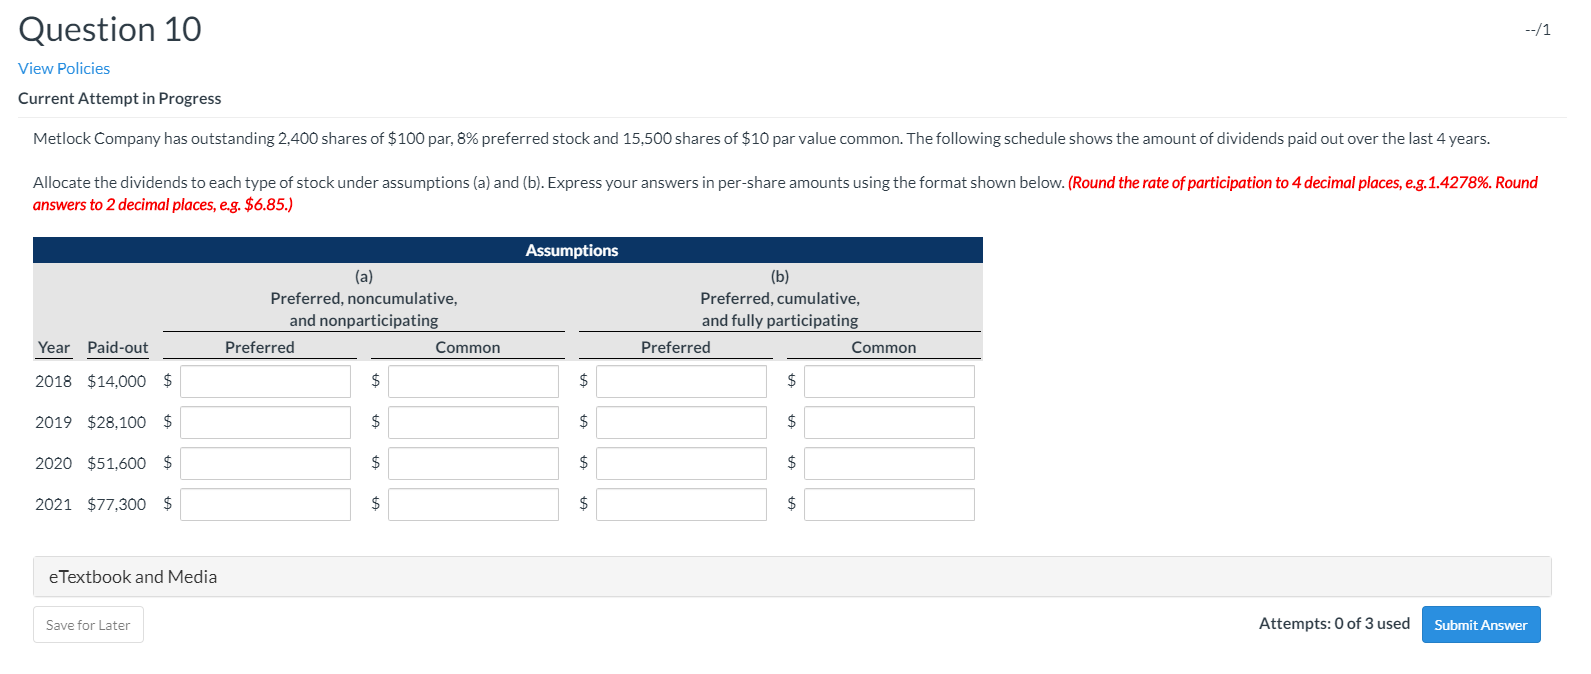Image resolution: width=1591 pixels, height=674 pixels.
Task: Select the 2021 Common noncumulative answer box
Action: (472, 504)
